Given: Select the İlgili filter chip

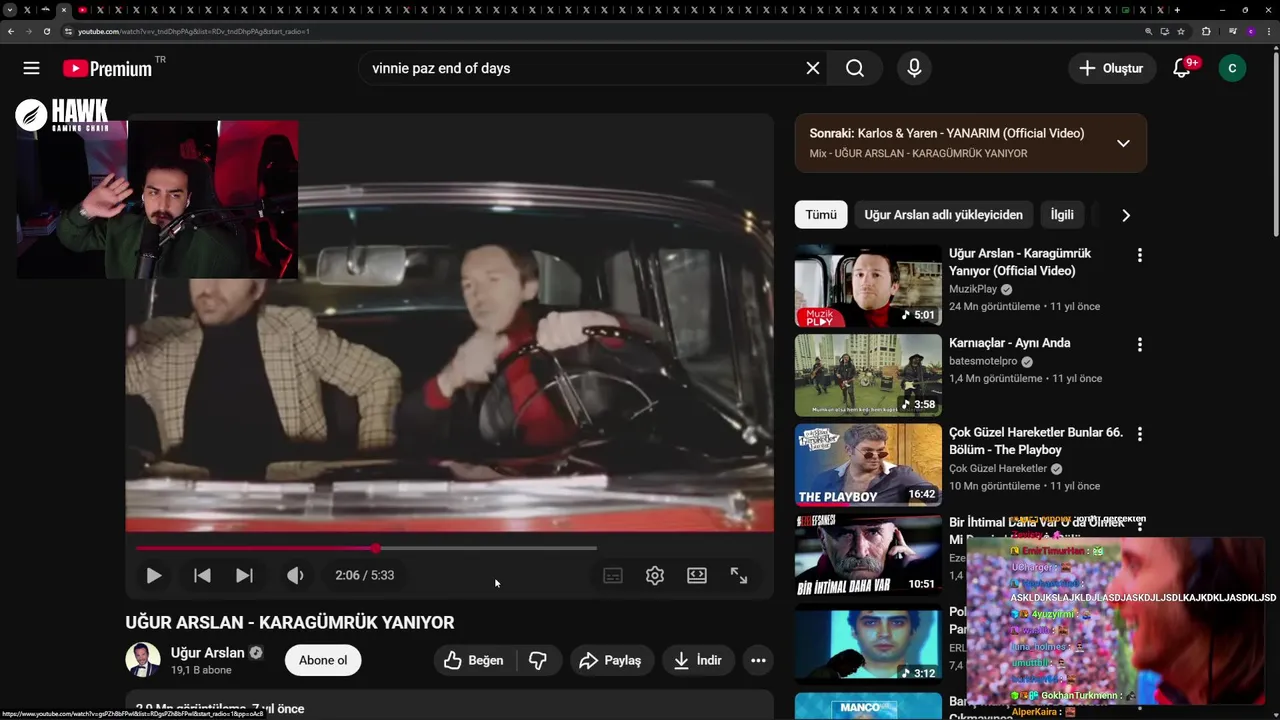Looking at the screenshot, I should click(1062, 215).
